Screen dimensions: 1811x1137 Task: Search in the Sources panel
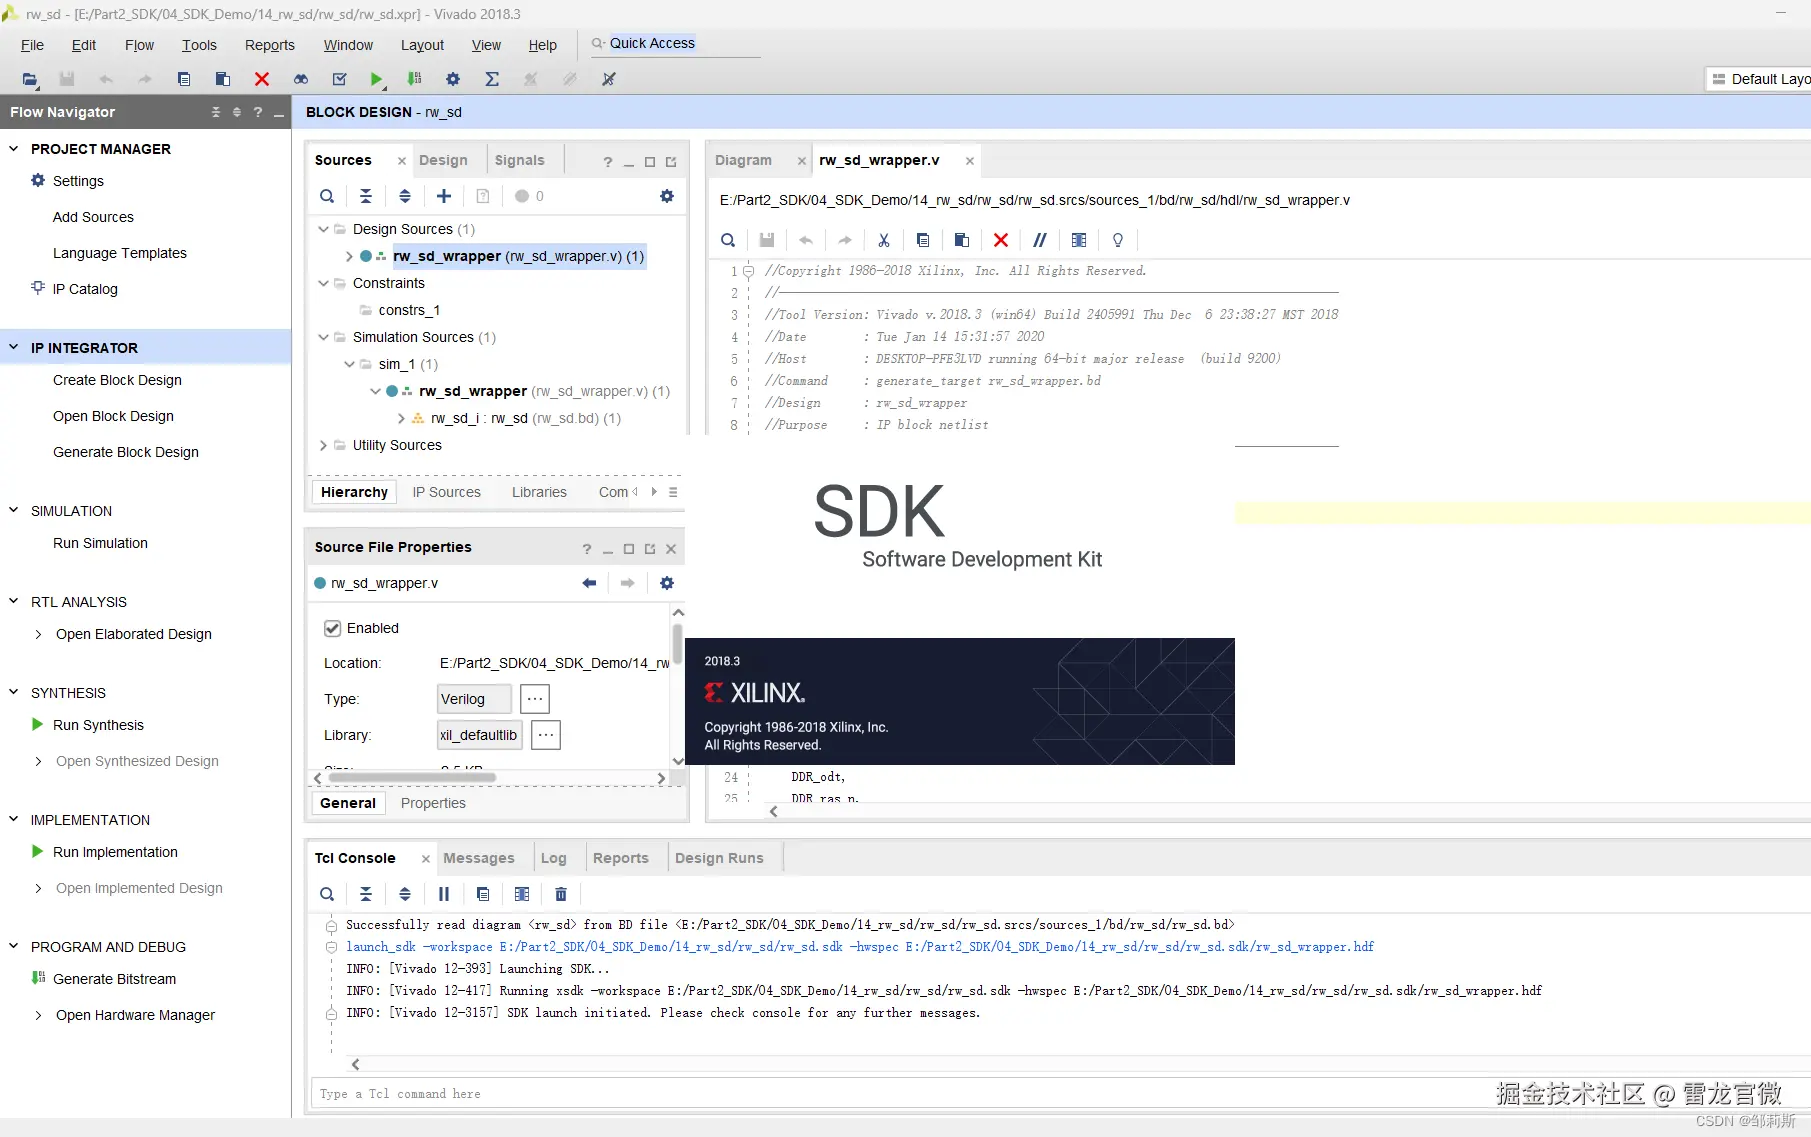[x=327, y=196]
